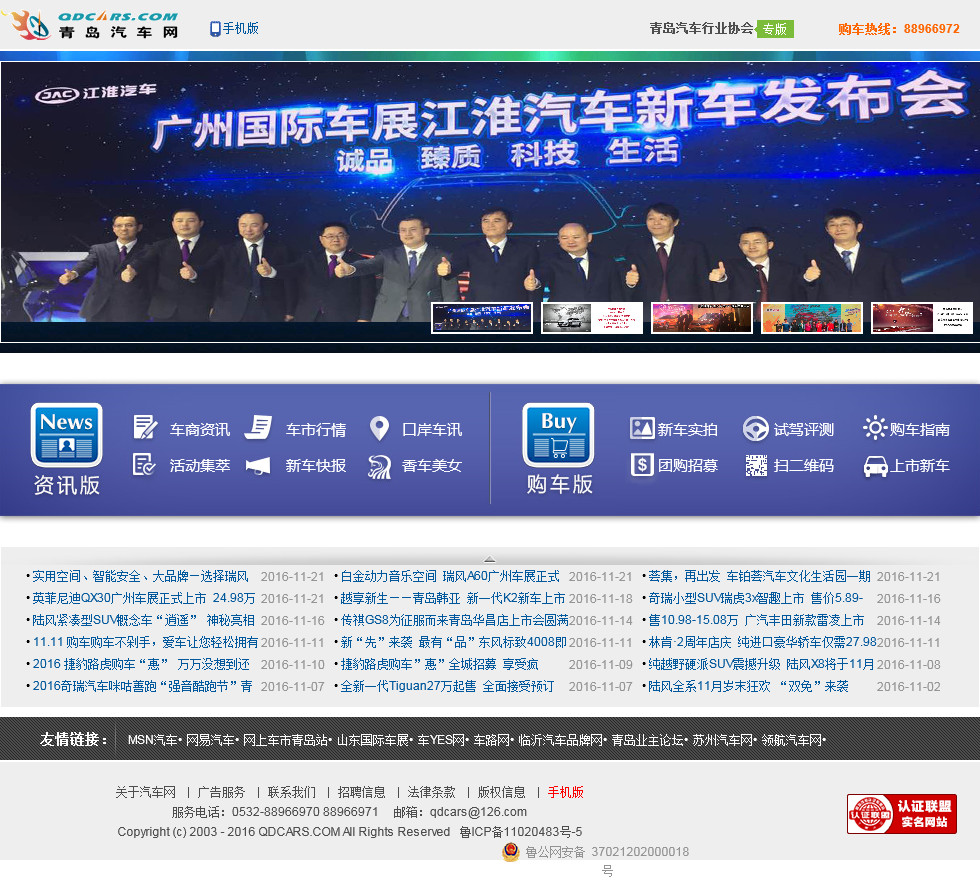The height and width of the screenshot is (891, 980).
Task: Open the 关于汽车网 footer link
Action: [146, 792]
